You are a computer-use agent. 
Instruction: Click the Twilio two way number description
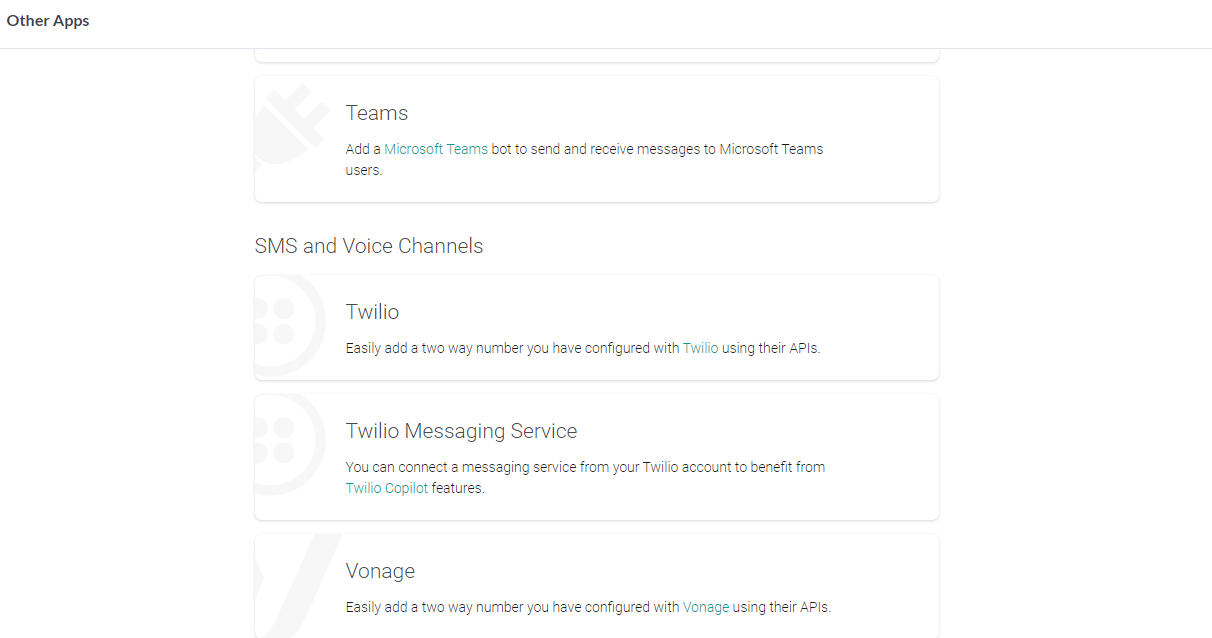point(512,349)
